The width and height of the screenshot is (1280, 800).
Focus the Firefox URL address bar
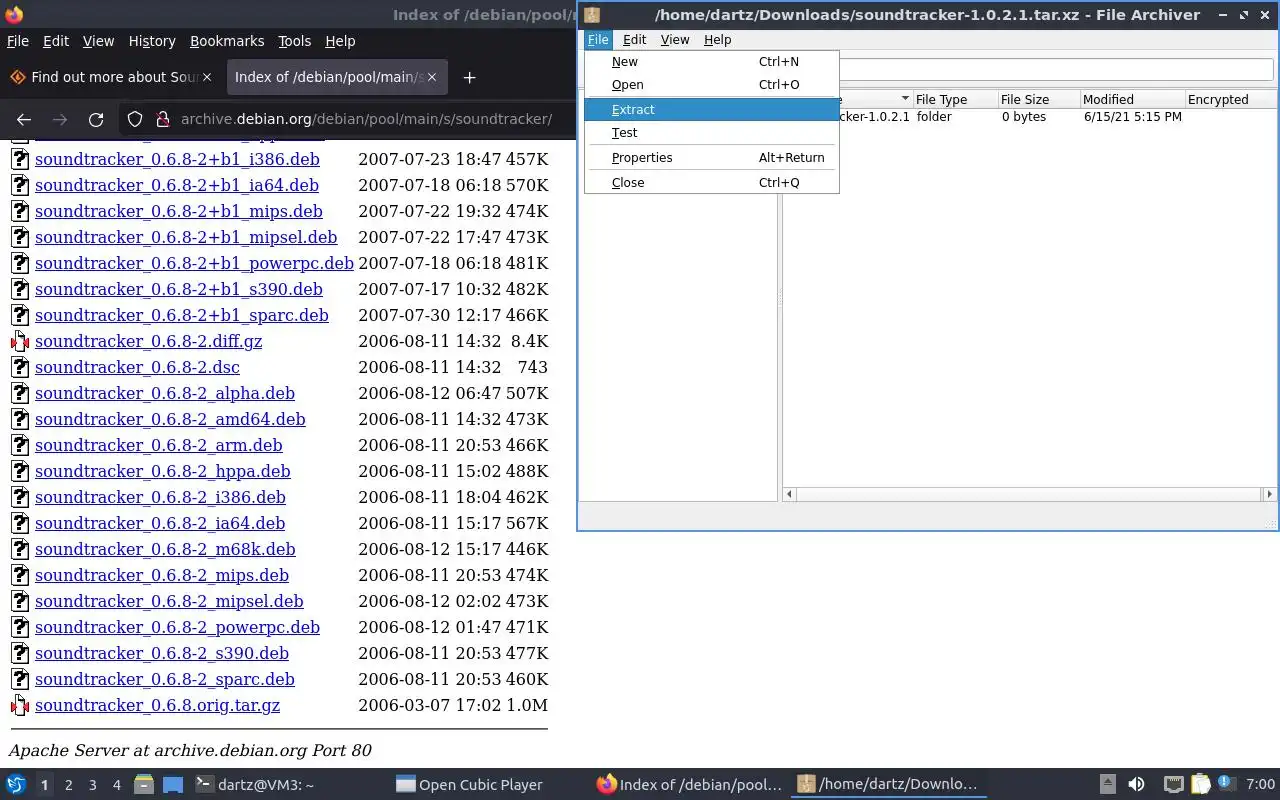pos(366,119)
